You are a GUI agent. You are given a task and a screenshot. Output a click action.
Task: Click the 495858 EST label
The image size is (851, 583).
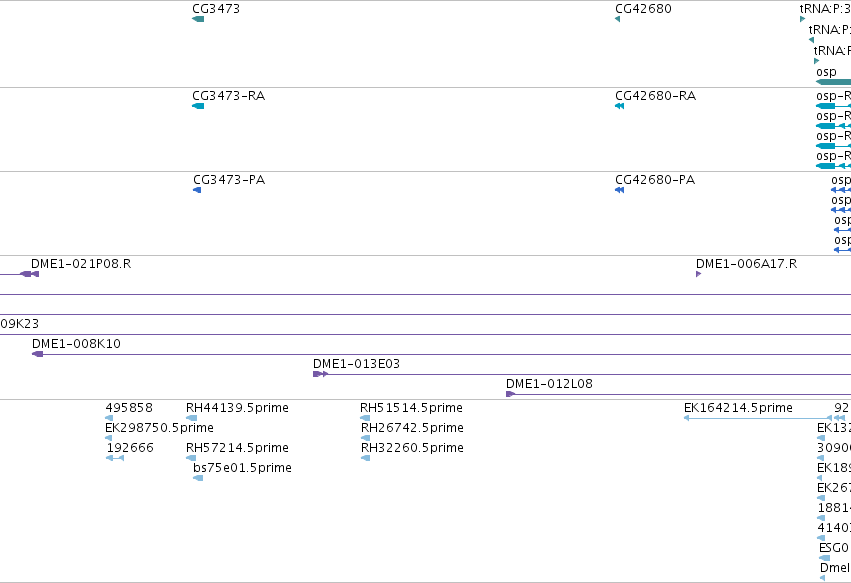point(129,408)
